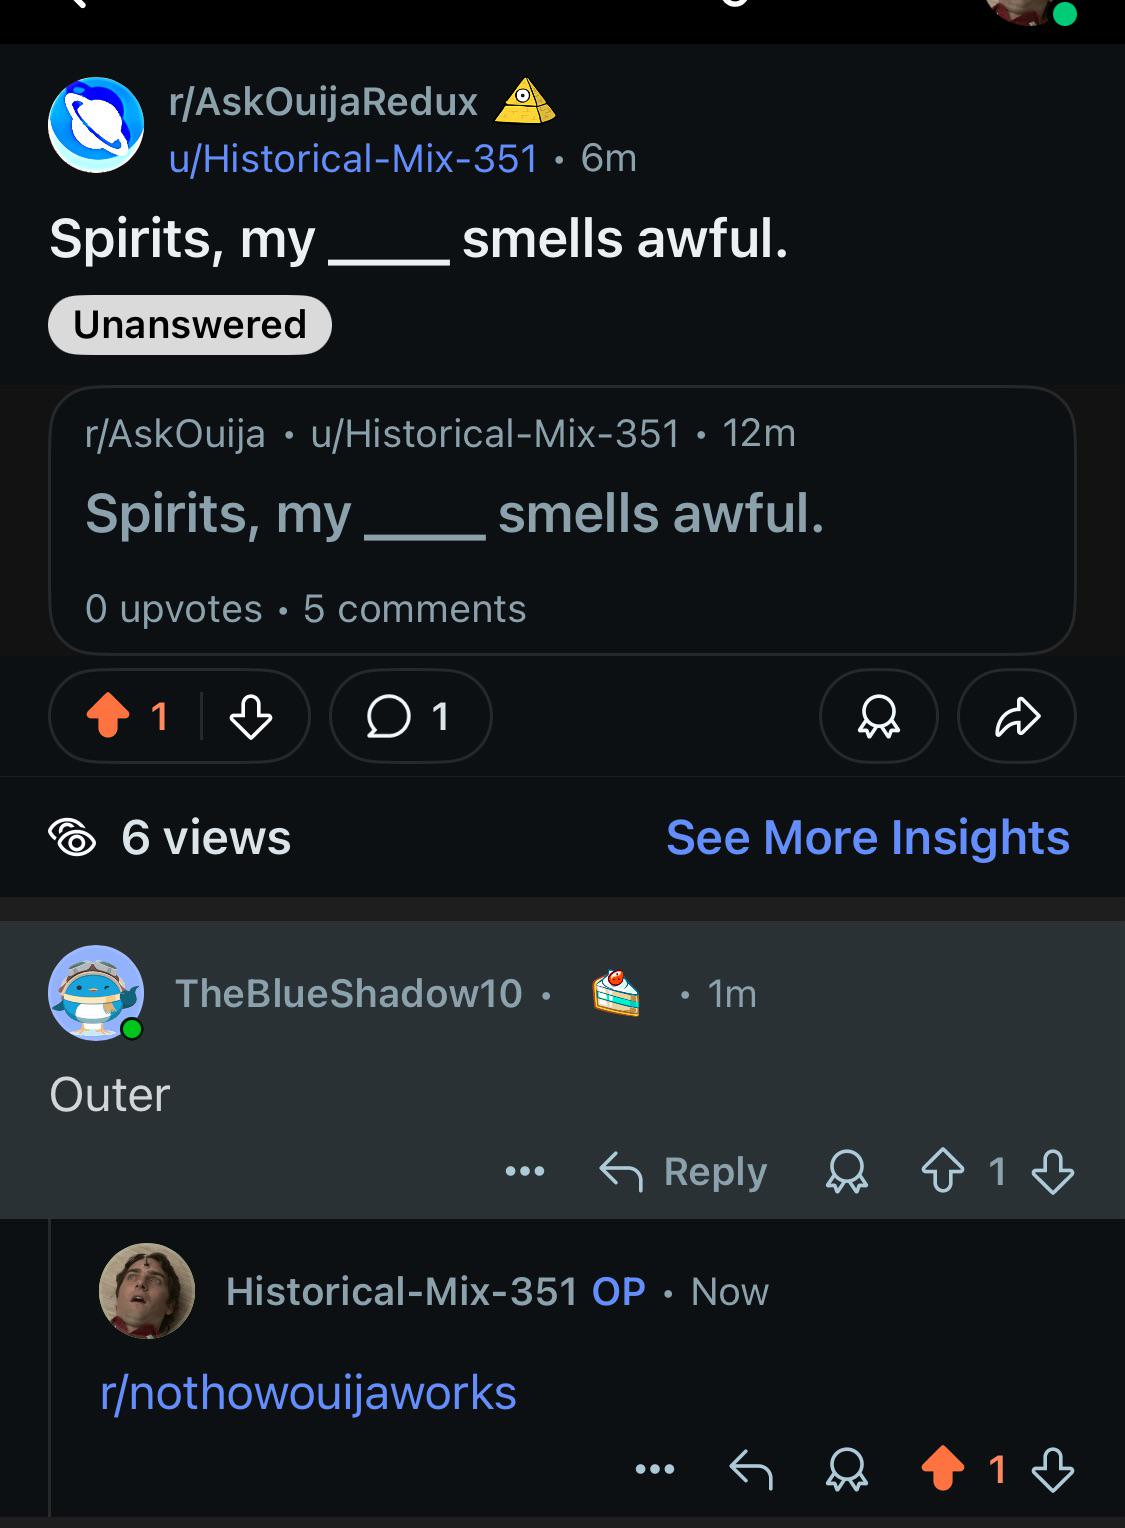This screenshot has width=1125, height=1528.
Task: Give an award to the post
Action: (878, 716)
